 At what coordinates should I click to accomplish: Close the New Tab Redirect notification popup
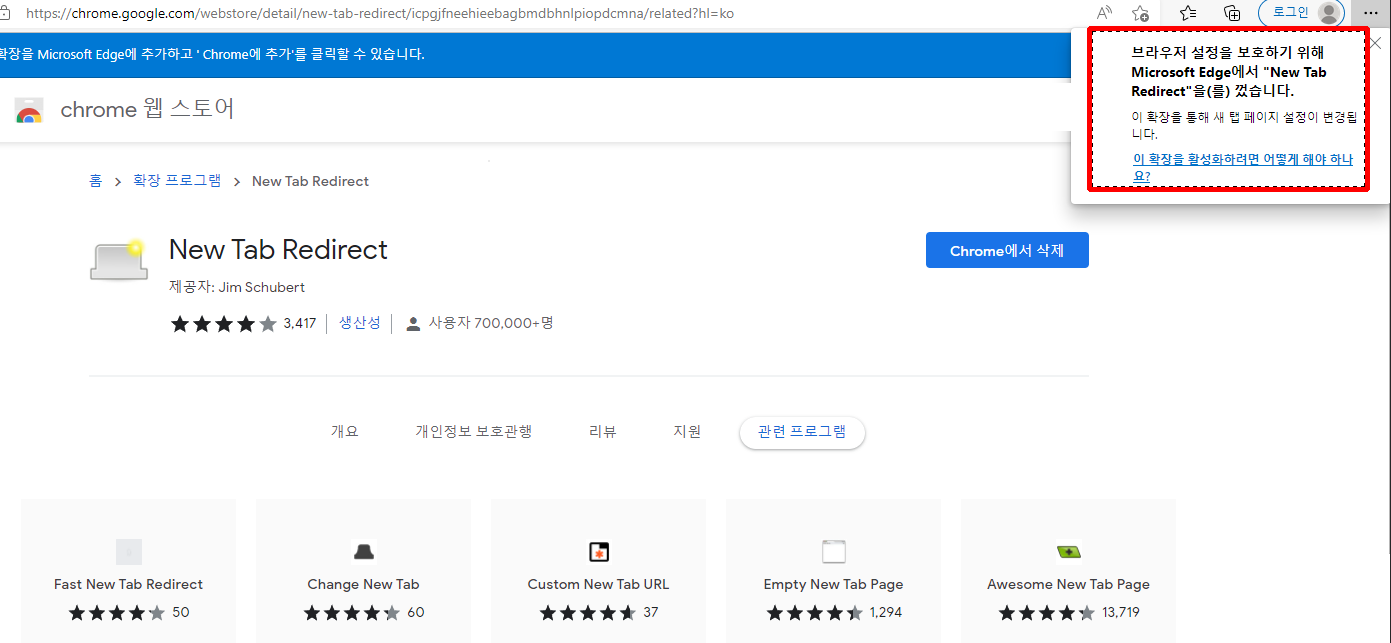pyautogui.click(x=1375, y=43)
